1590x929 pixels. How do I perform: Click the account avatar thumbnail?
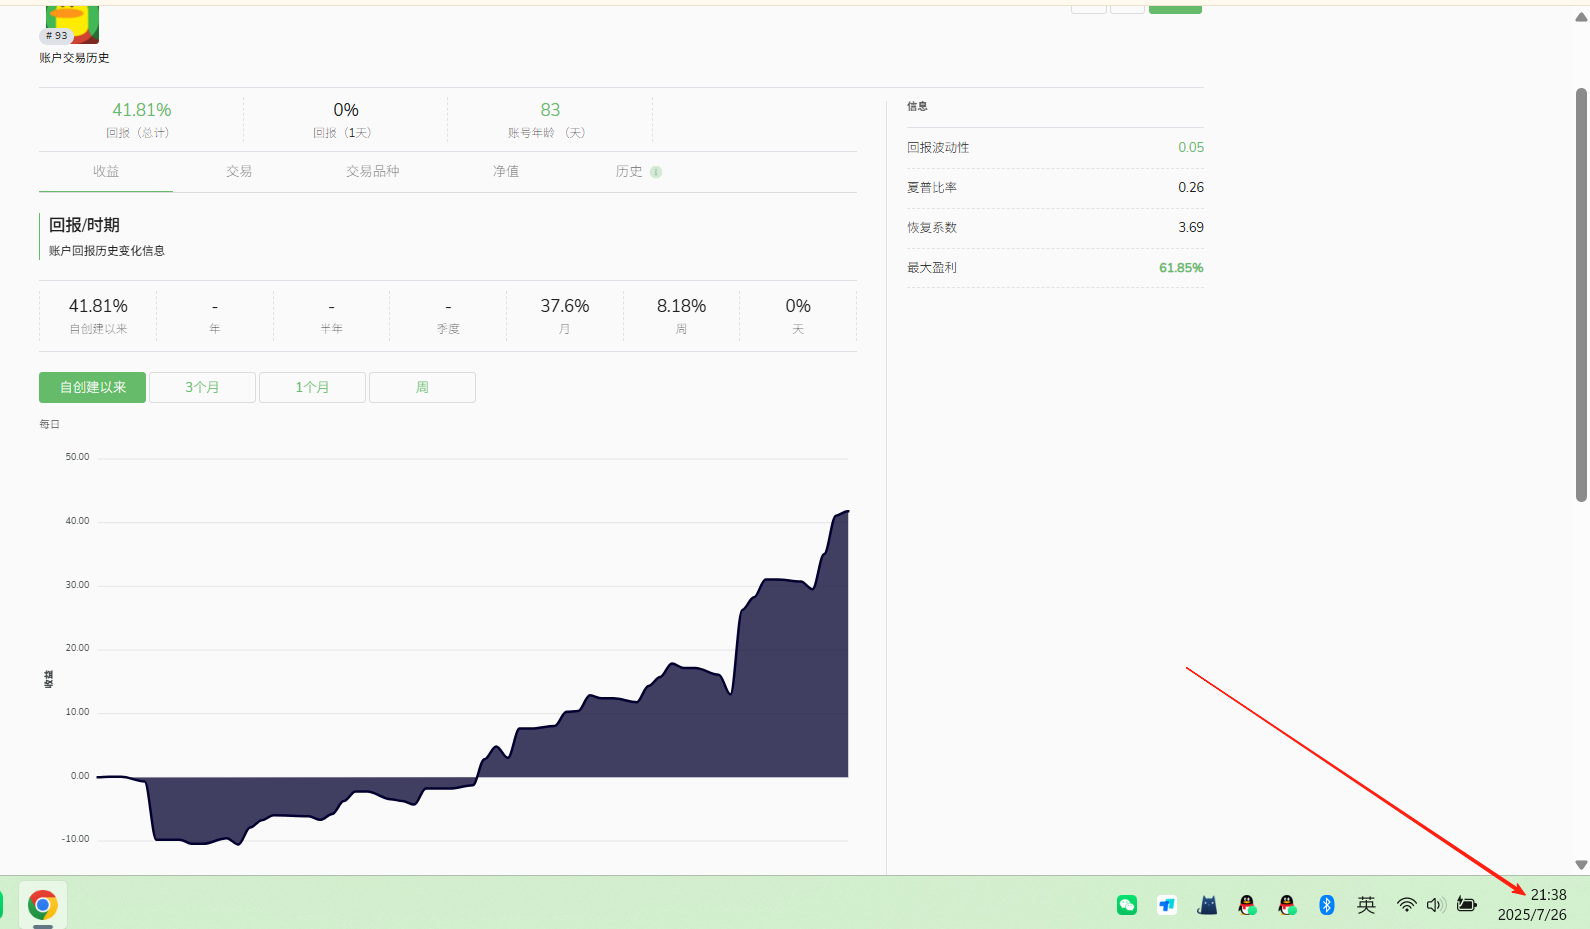[72, 24]
